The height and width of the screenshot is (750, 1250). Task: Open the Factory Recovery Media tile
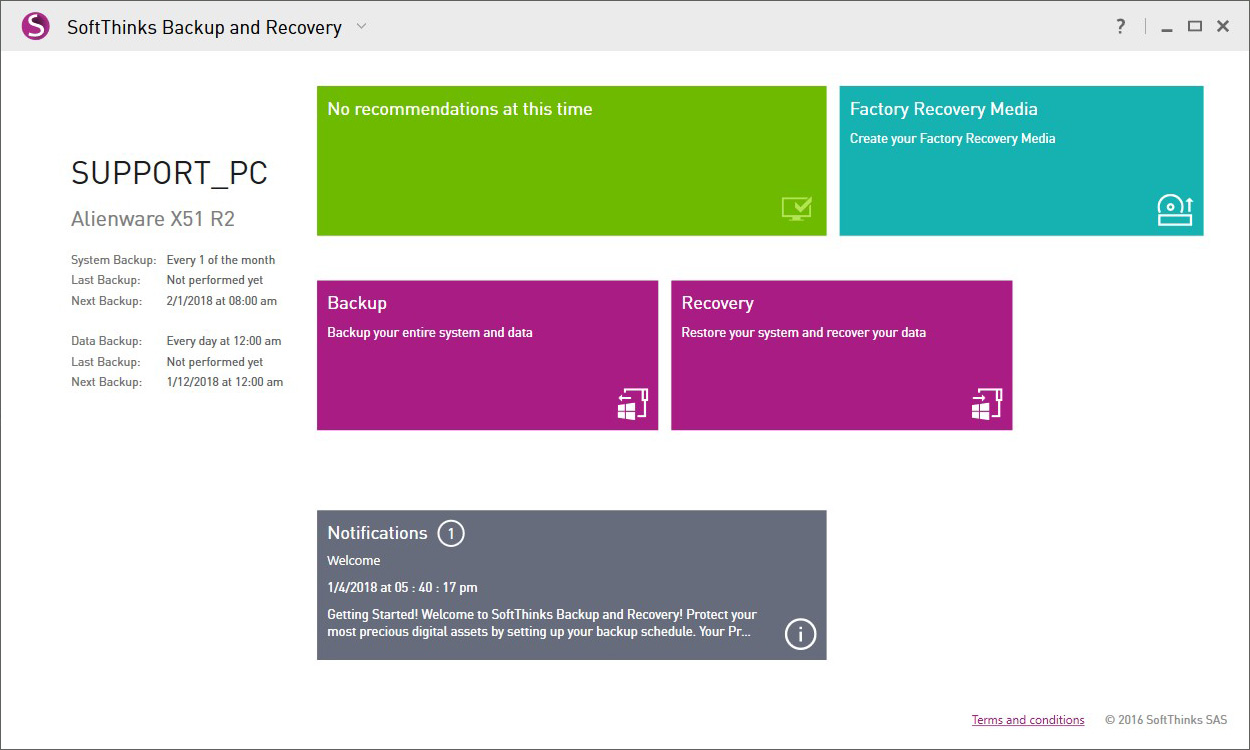pyautogui.click(x=1021, y=161)
